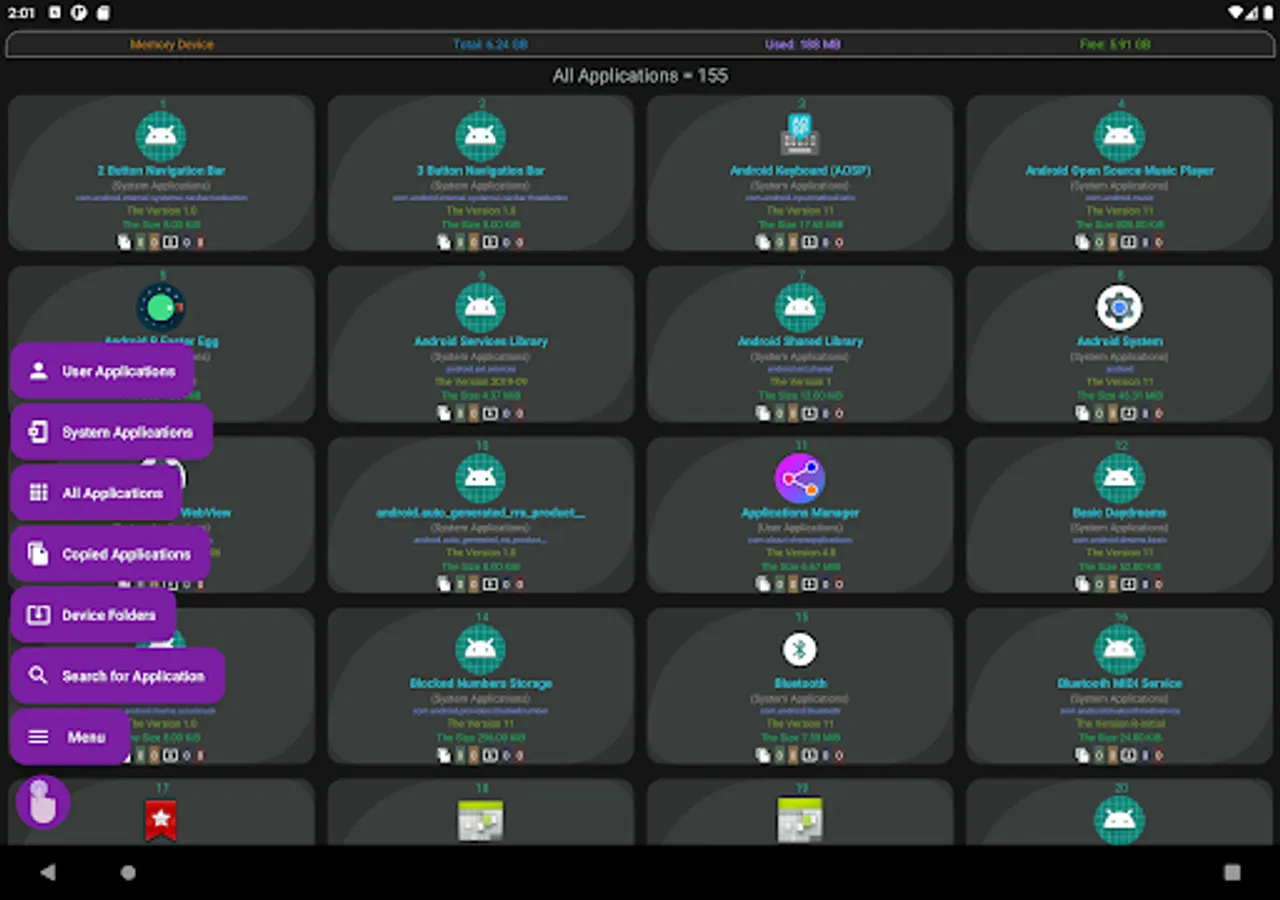The image size is (1280, 900).
Task: Click the Total 6.24 GB memory value
Action: pyautogui.click(x=490, y=44)
